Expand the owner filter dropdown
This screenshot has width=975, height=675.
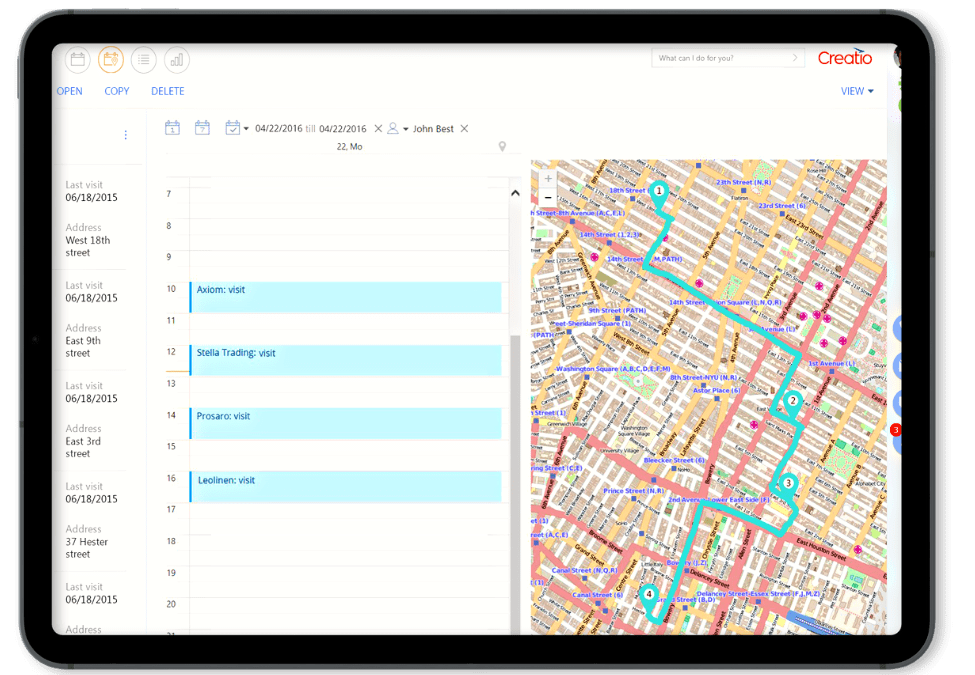[405, 129]
